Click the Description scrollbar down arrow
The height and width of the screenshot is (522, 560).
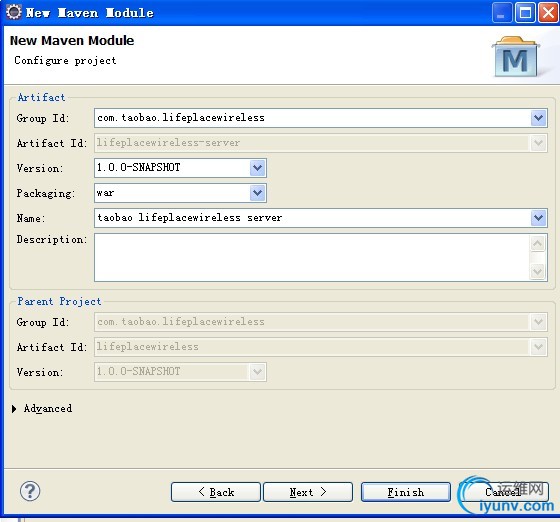[x=538, y=272]
